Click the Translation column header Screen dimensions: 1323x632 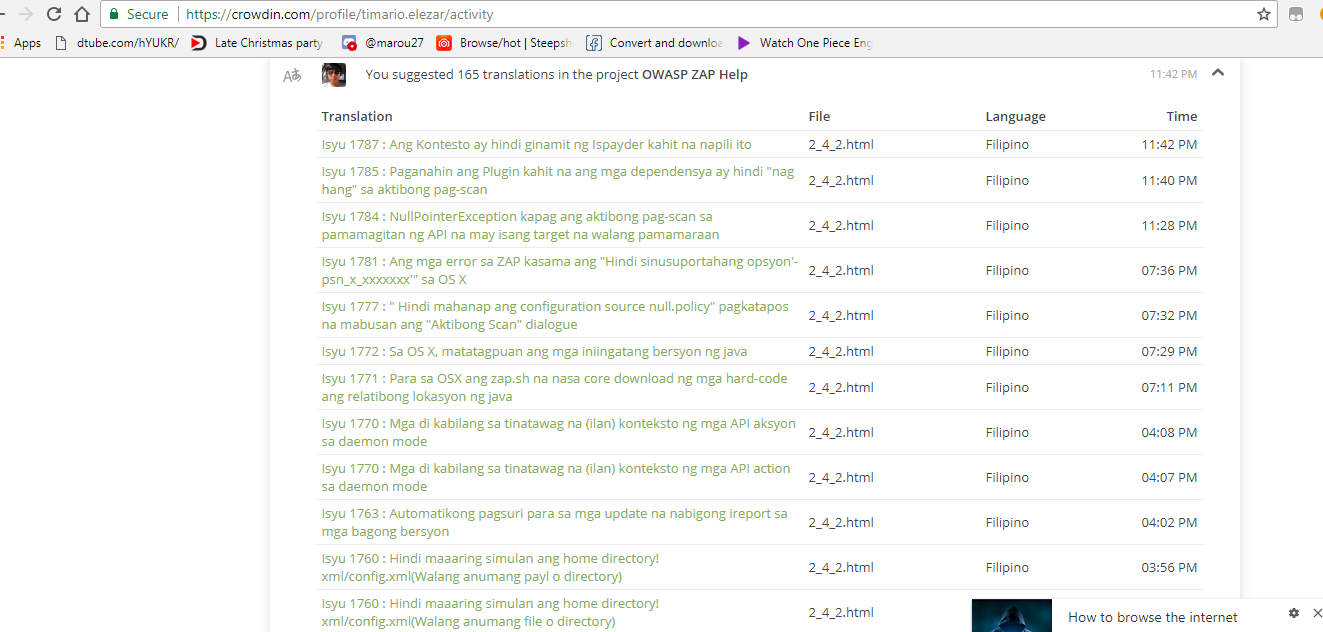357,116
